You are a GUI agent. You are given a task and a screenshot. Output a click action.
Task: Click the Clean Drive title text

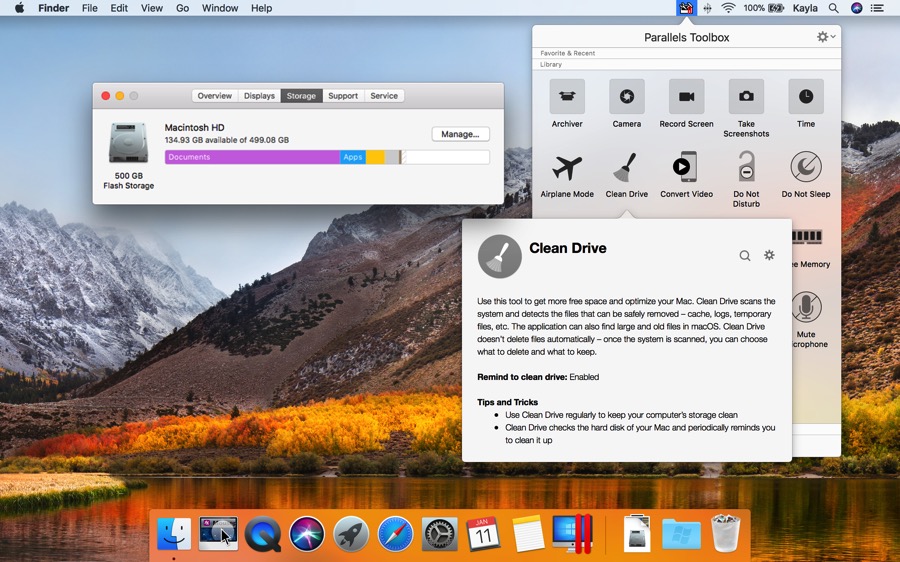[568, 248]
